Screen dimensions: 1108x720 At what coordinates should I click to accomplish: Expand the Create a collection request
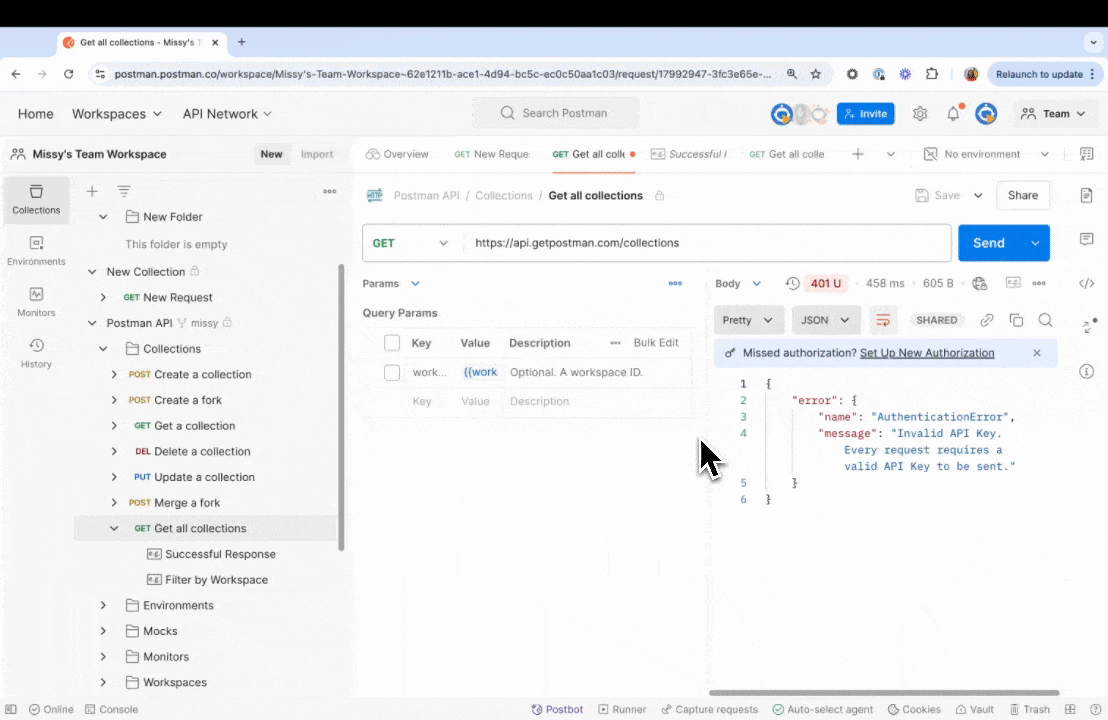point(114,374)
